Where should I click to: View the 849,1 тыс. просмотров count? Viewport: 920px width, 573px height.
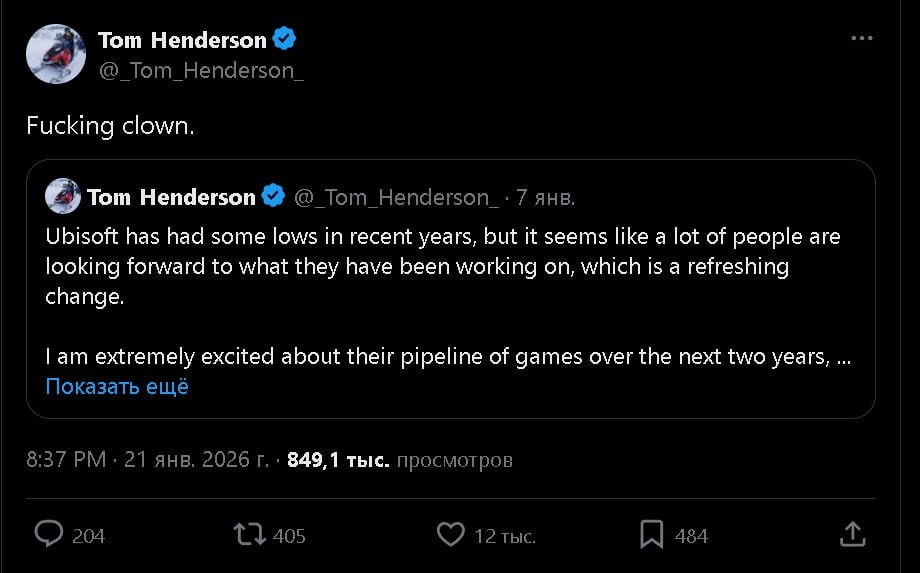400,460
